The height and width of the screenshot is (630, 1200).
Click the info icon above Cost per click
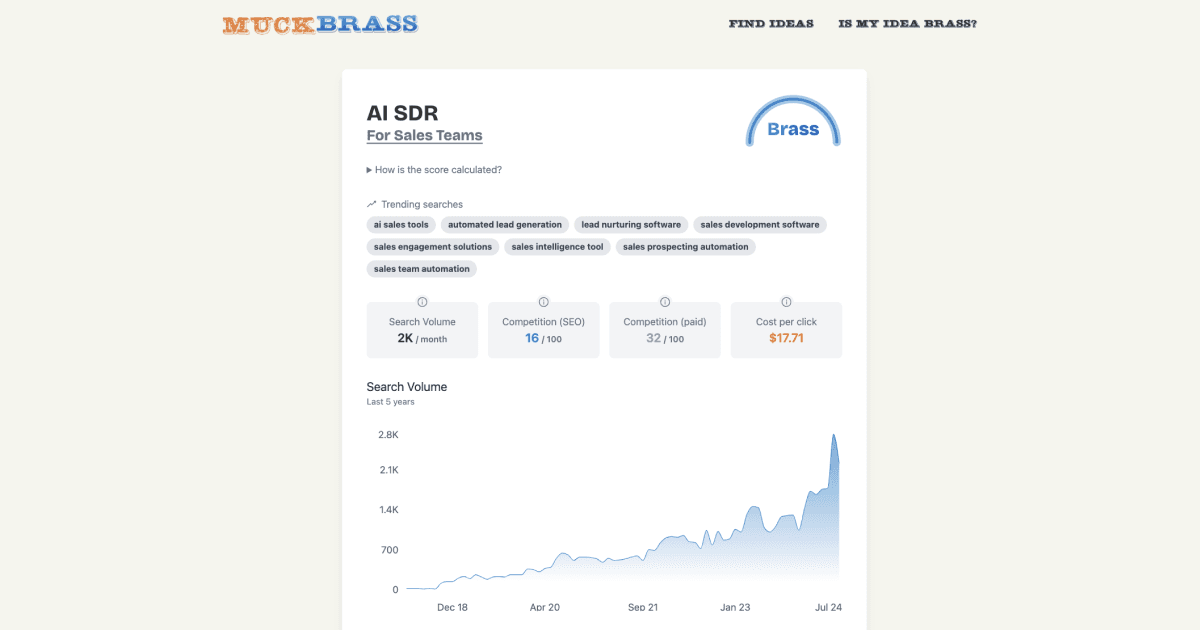(786, 302)
